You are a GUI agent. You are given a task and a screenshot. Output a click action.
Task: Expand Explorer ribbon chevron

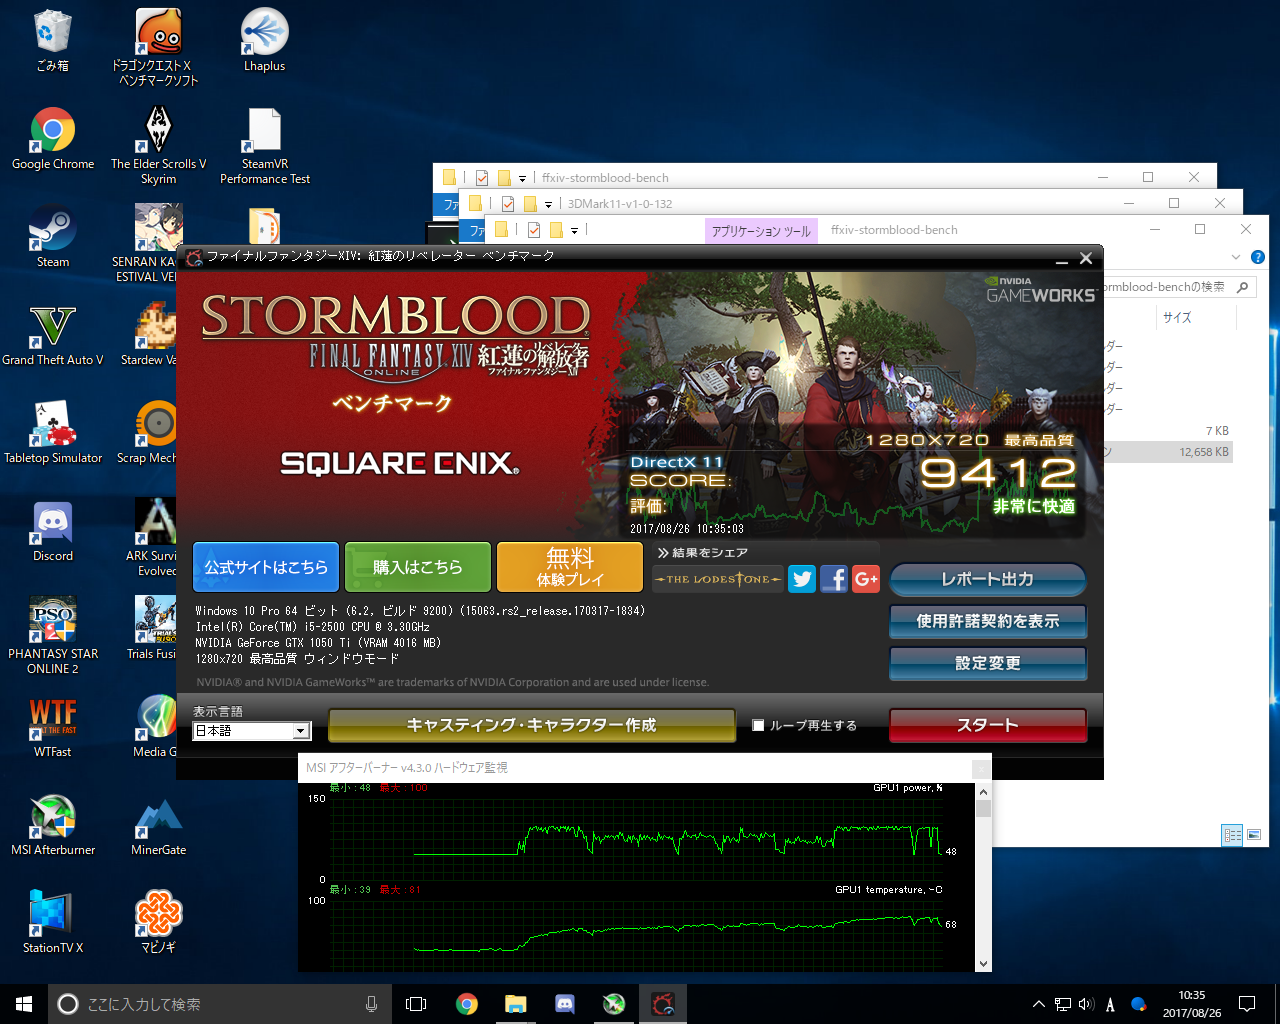1236,257
